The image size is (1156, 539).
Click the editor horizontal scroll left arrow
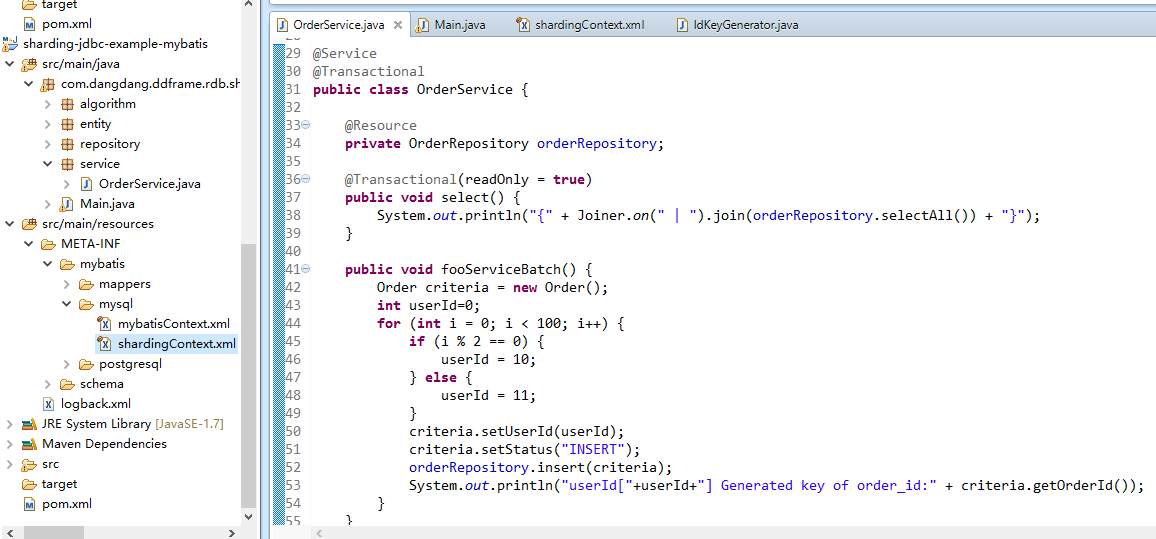click(319, 532)
